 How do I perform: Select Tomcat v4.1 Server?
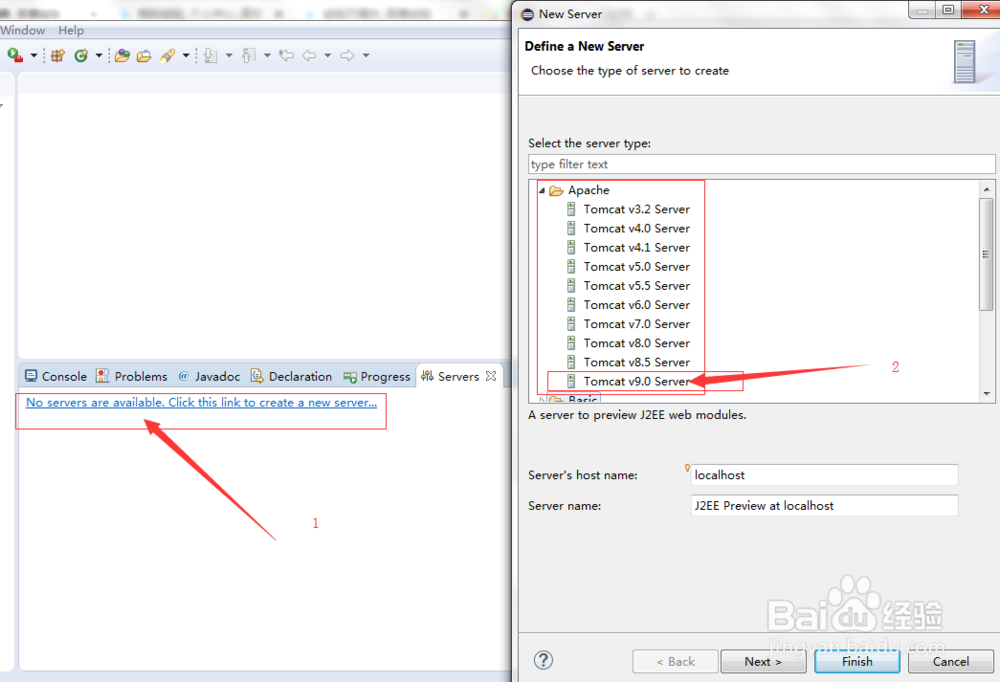(x=636, y=248)
